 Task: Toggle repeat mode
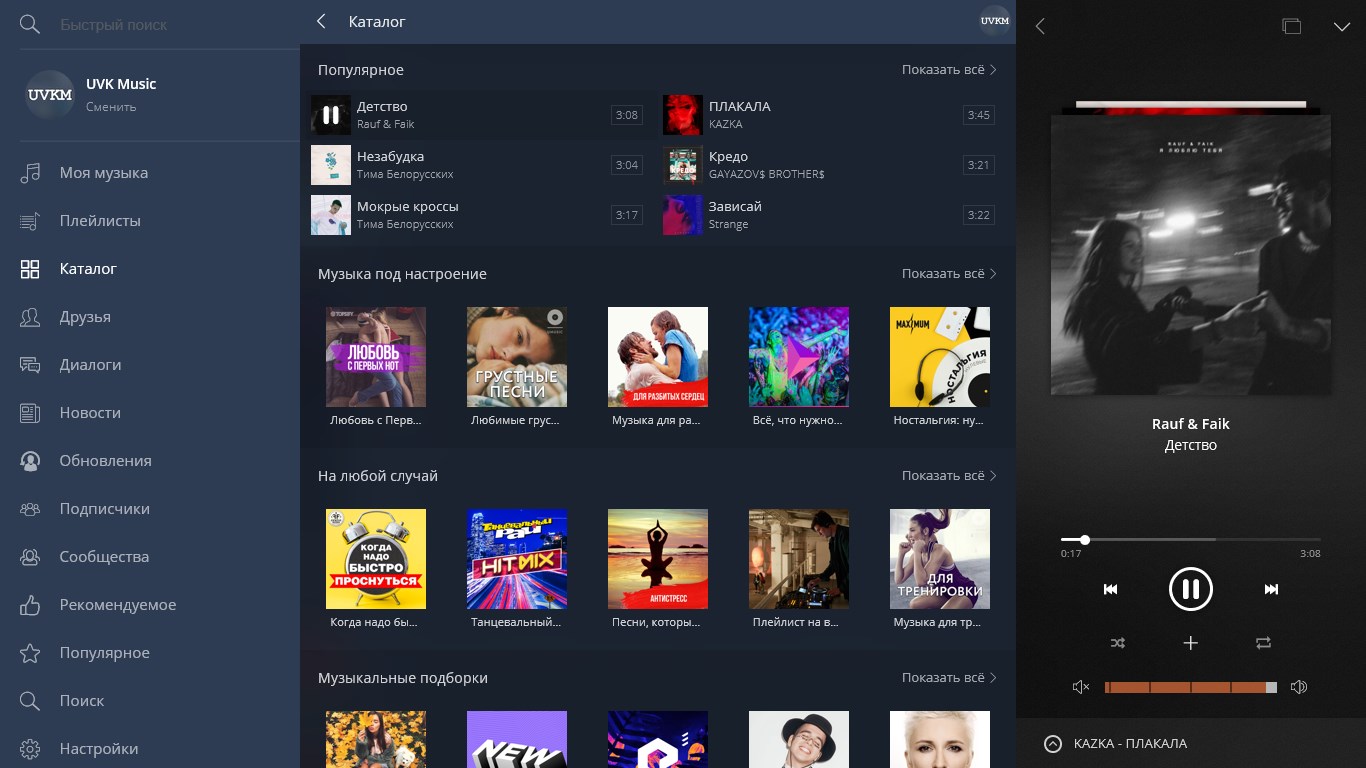click(x=1264, y=643)
